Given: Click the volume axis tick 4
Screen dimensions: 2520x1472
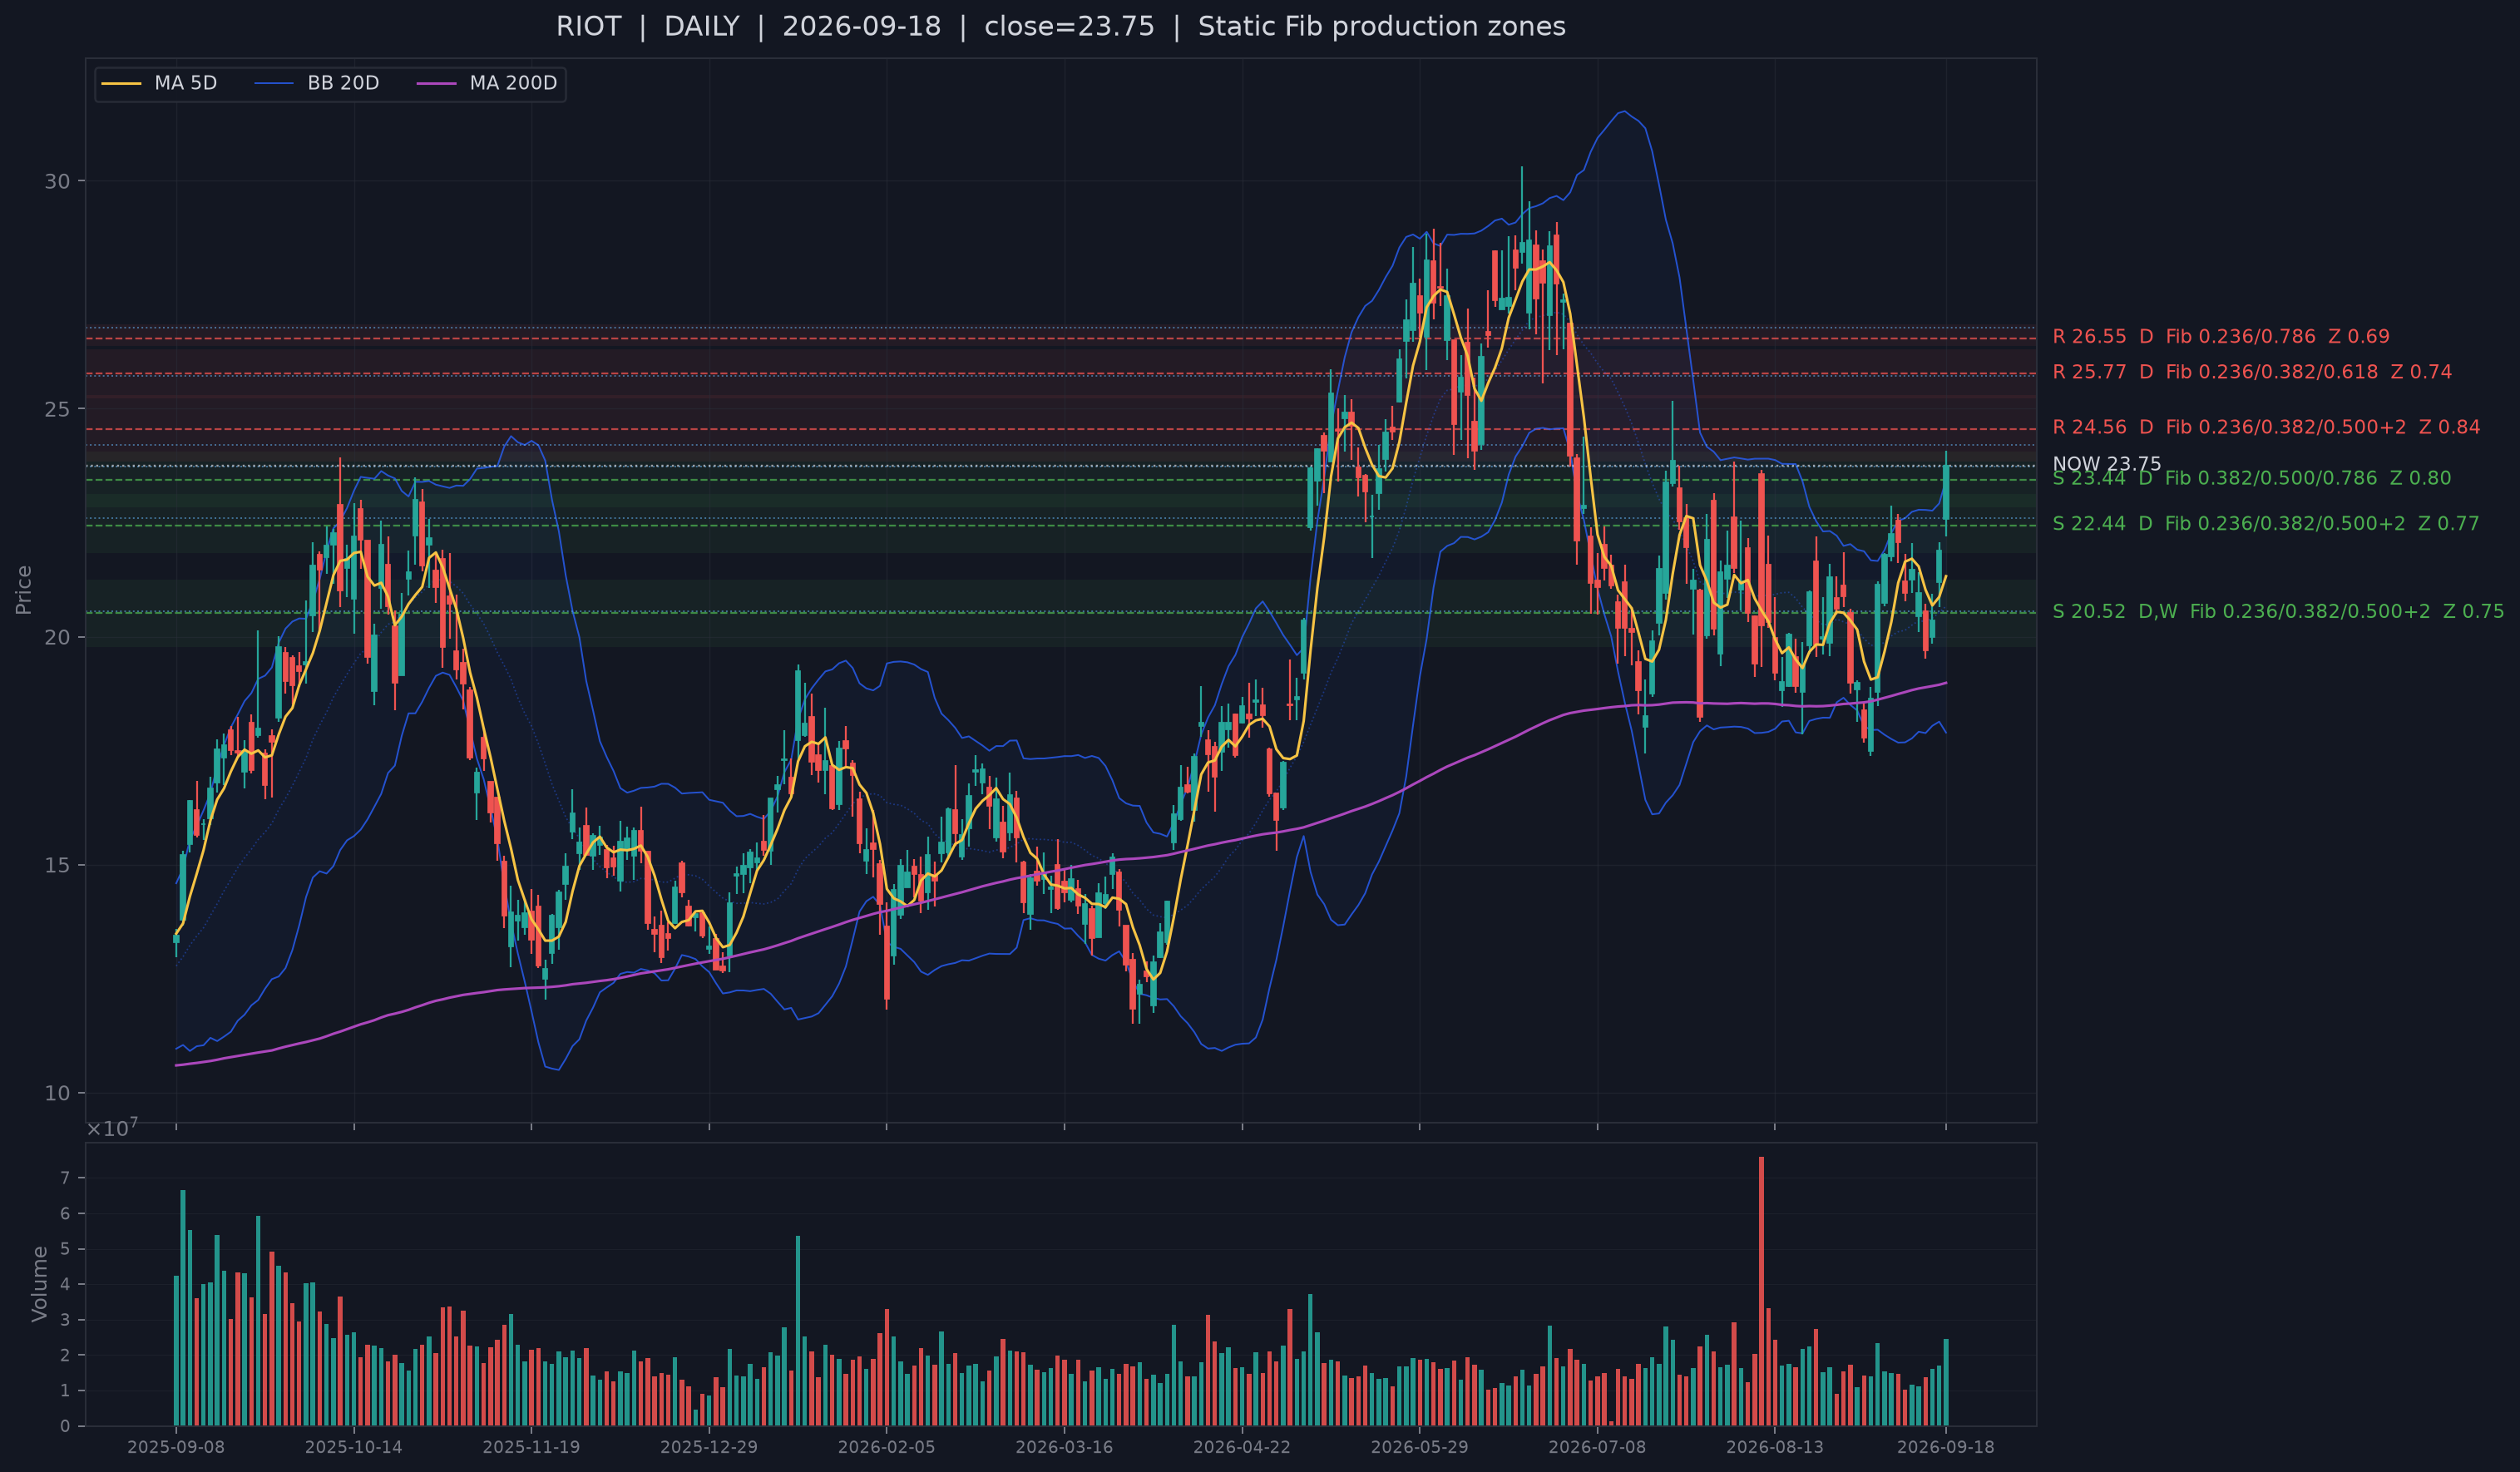Looking at the screenshot, I should click(x=65, y=1284).
